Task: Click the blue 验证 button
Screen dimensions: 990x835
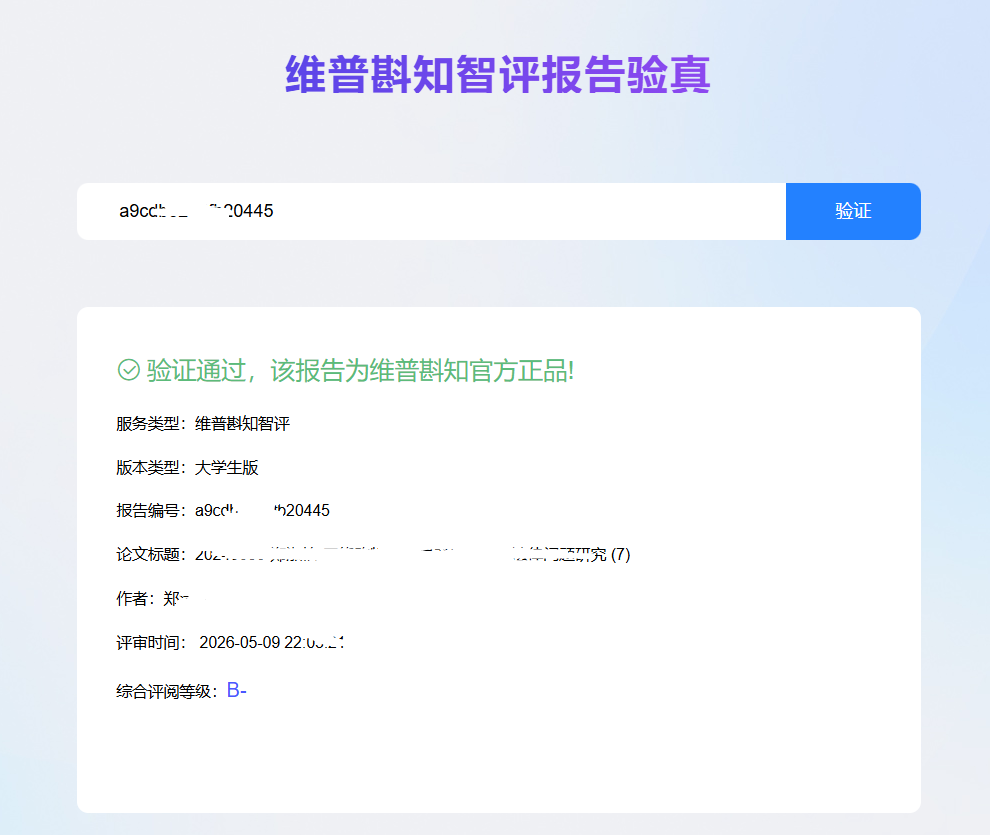Action: point(853,211)
